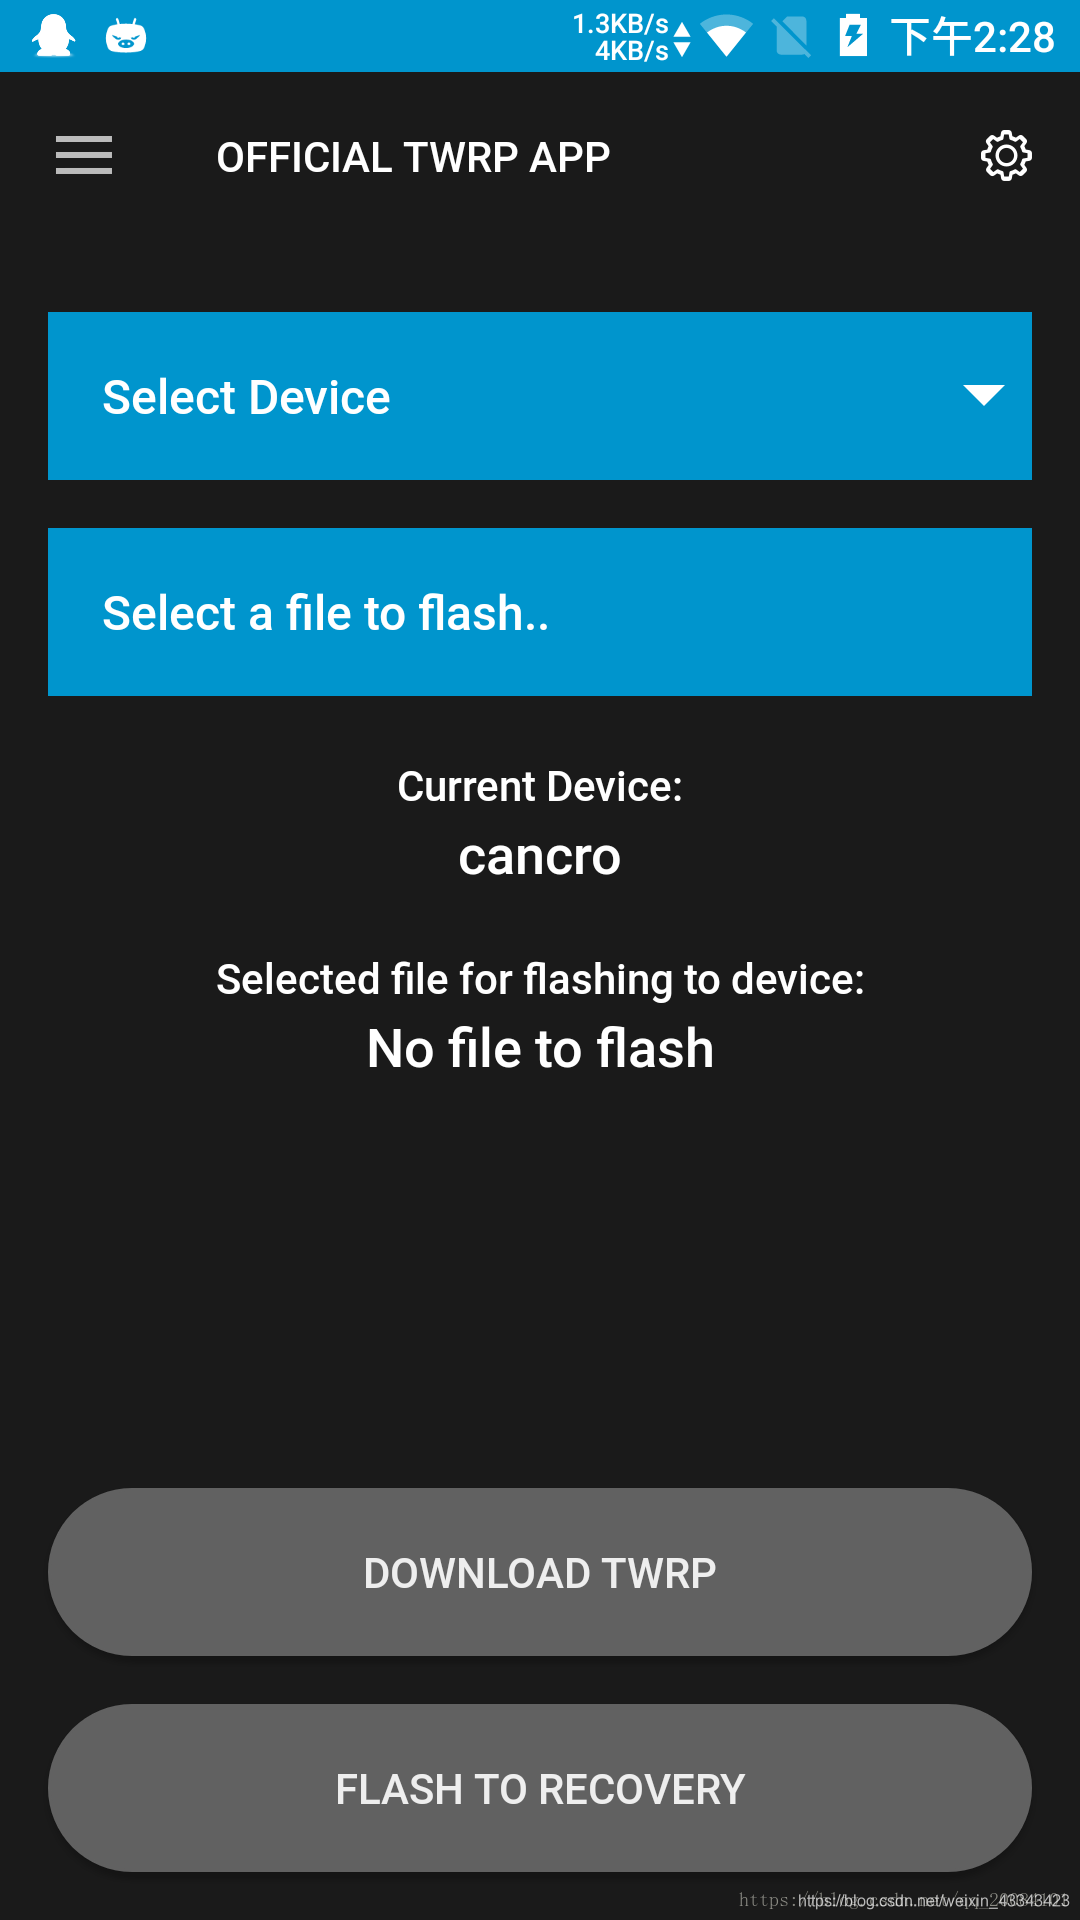Open the Select Device list
The width and height of the screenshot is (1080, 1920).
[540, 396]
